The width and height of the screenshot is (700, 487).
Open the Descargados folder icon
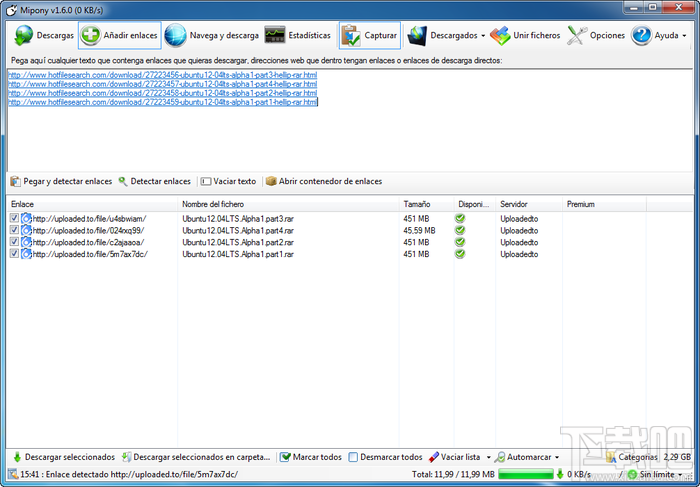[x=417, y=35]
